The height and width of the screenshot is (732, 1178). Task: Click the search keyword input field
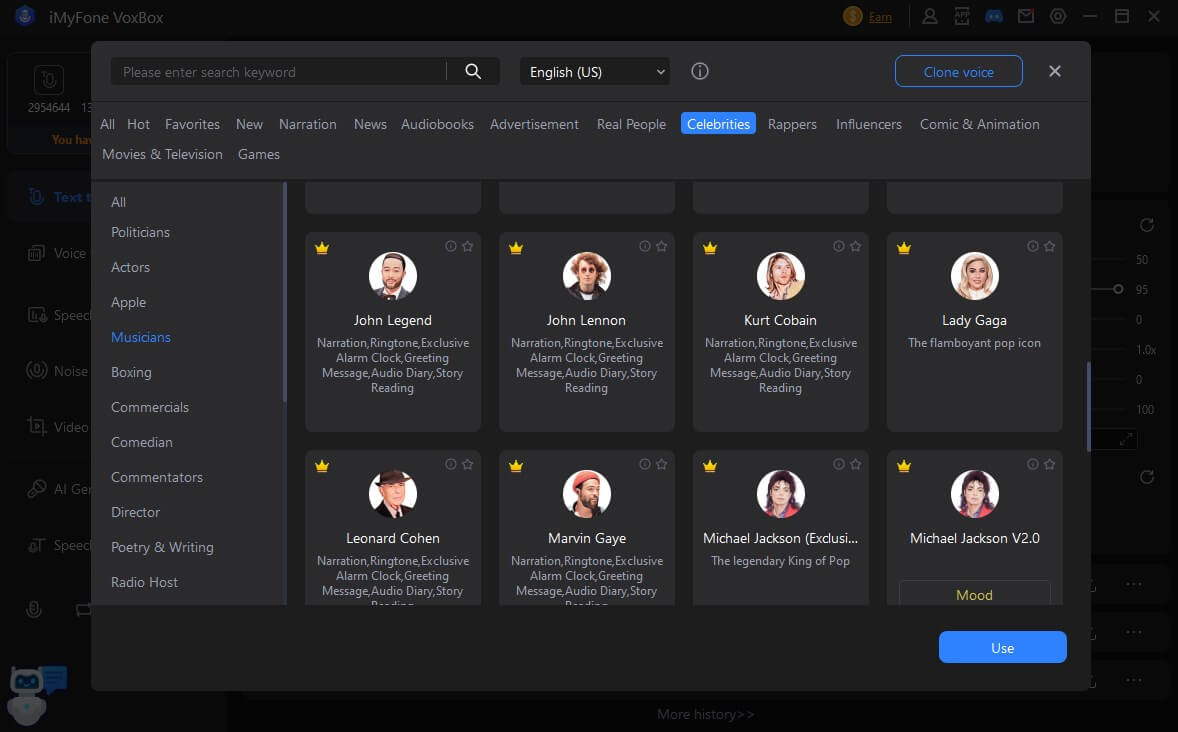point(278,71)
